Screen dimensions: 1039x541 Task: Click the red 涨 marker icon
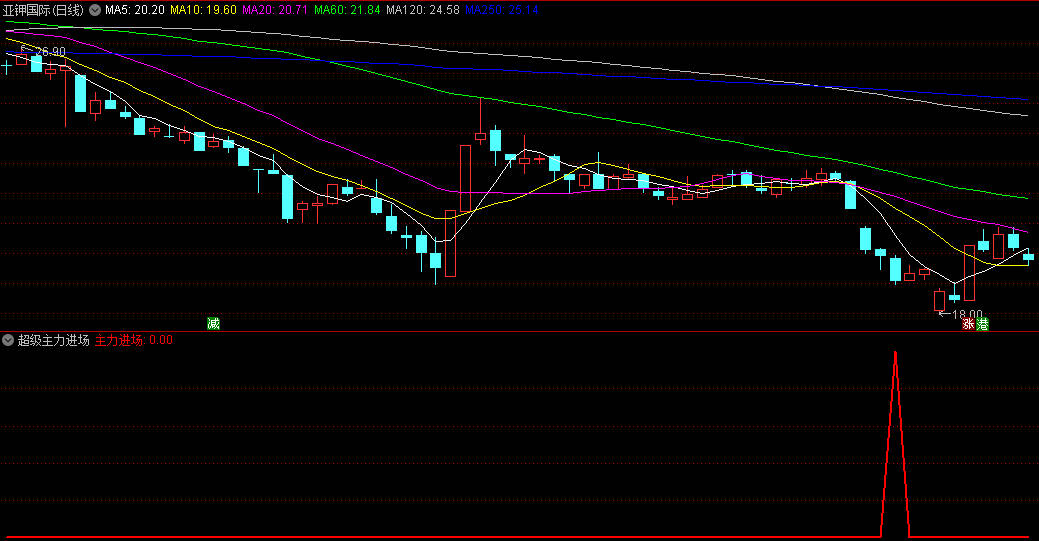[968, 324]
